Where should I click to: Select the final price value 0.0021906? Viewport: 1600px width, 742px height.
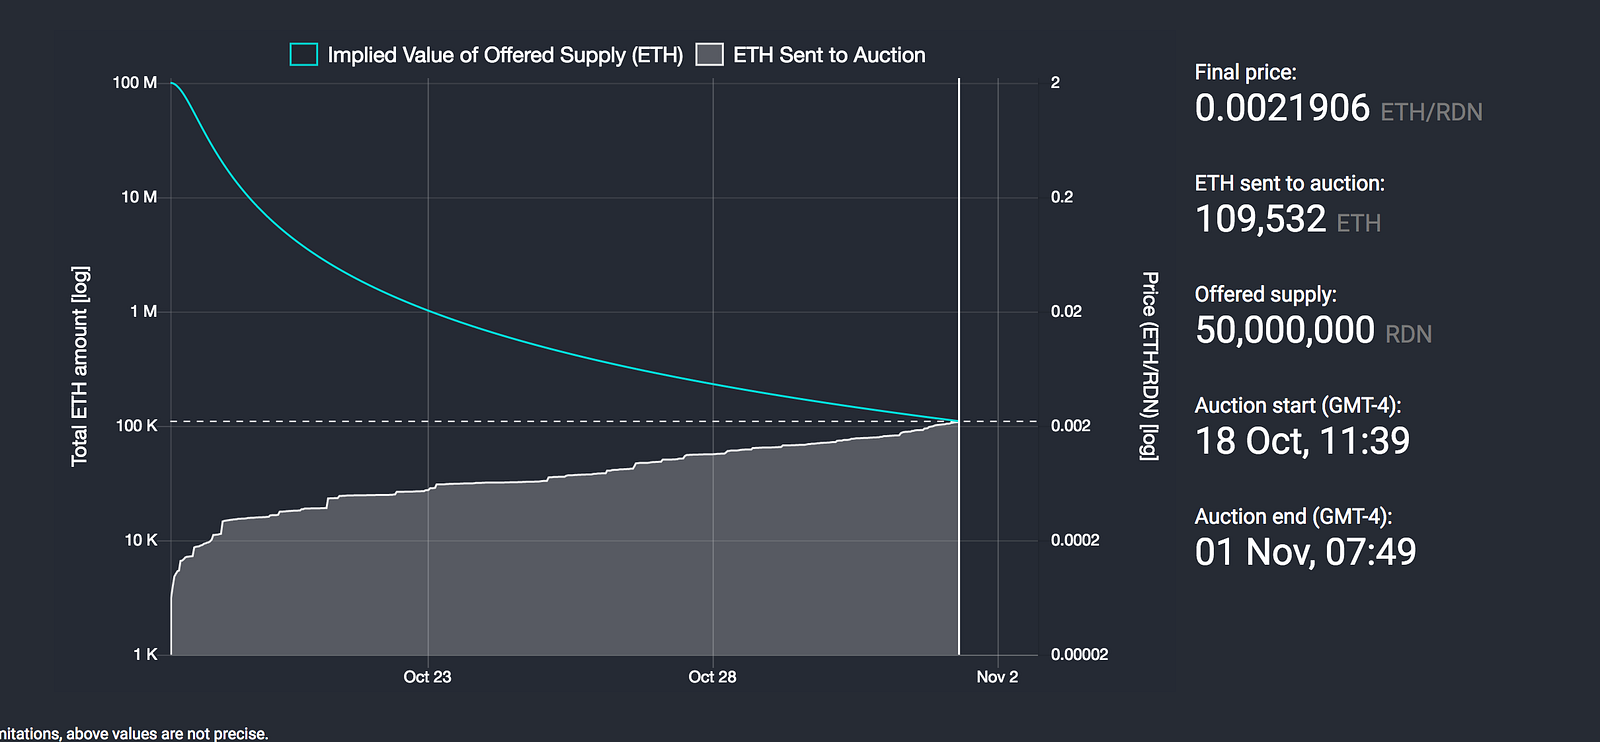pyautogui.click(x=1282, y=108)
